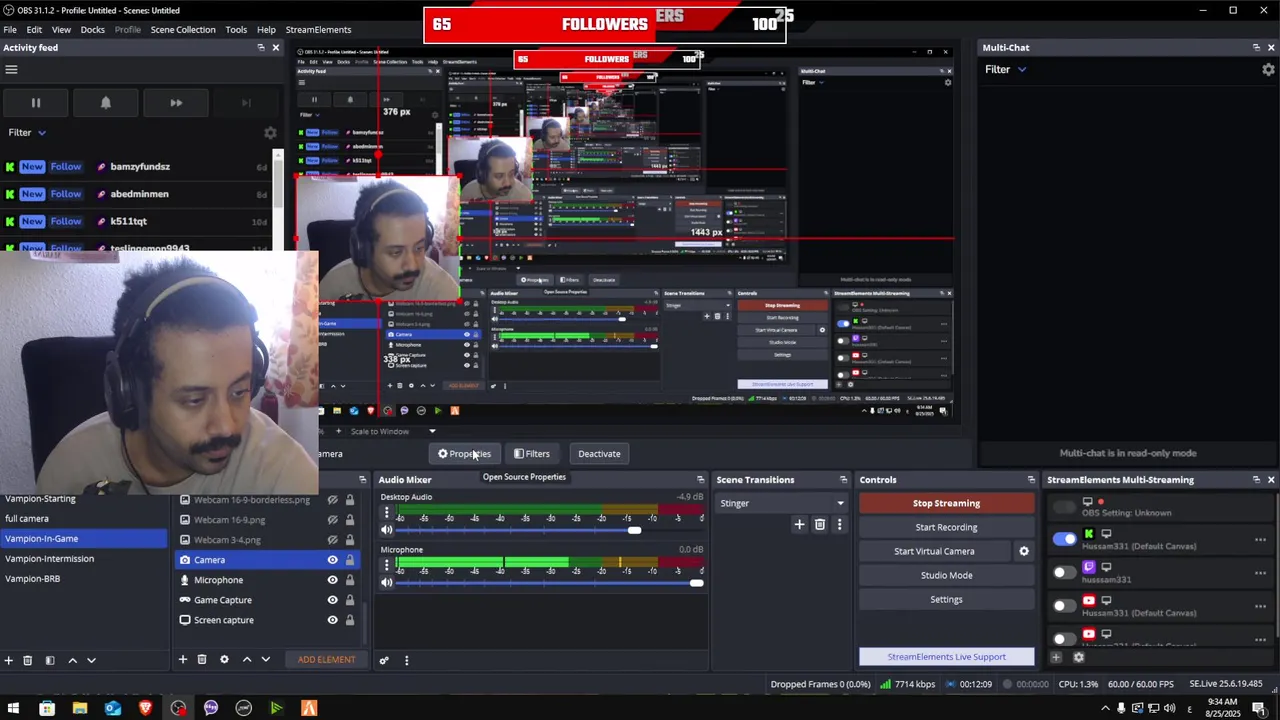
Task: Move scene up
Action: click(72, 660)
